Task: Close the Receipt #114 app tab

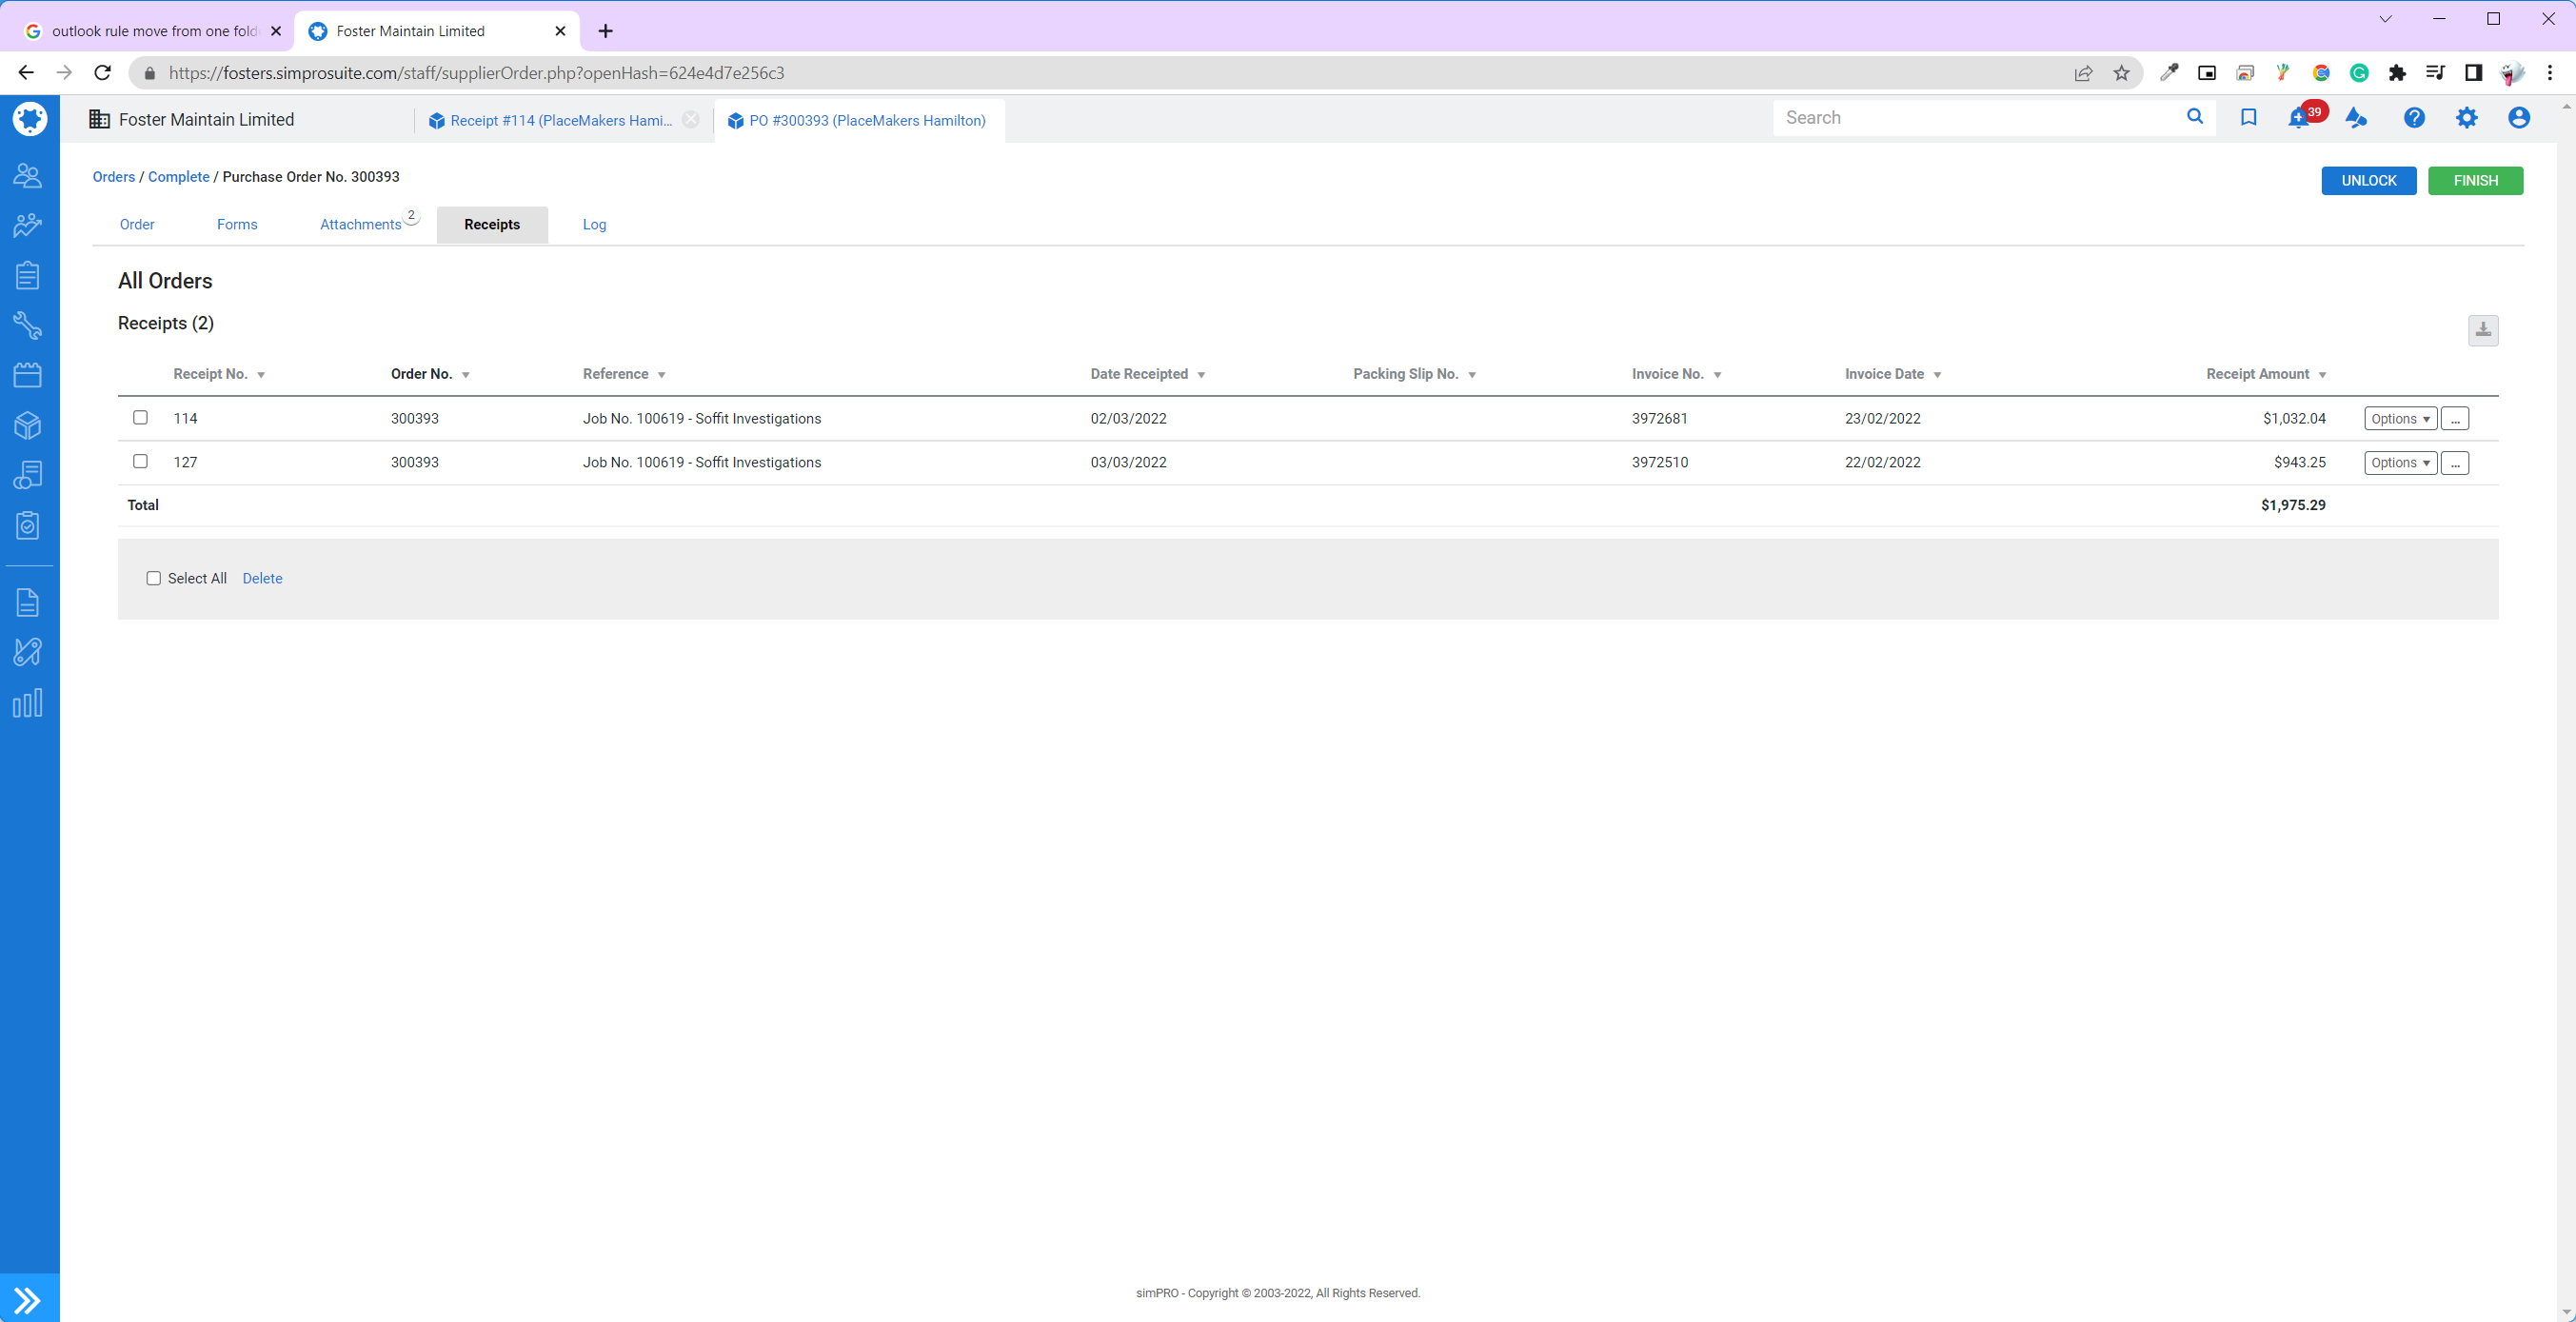Action: pyautogui.click(x=691, y=119)
